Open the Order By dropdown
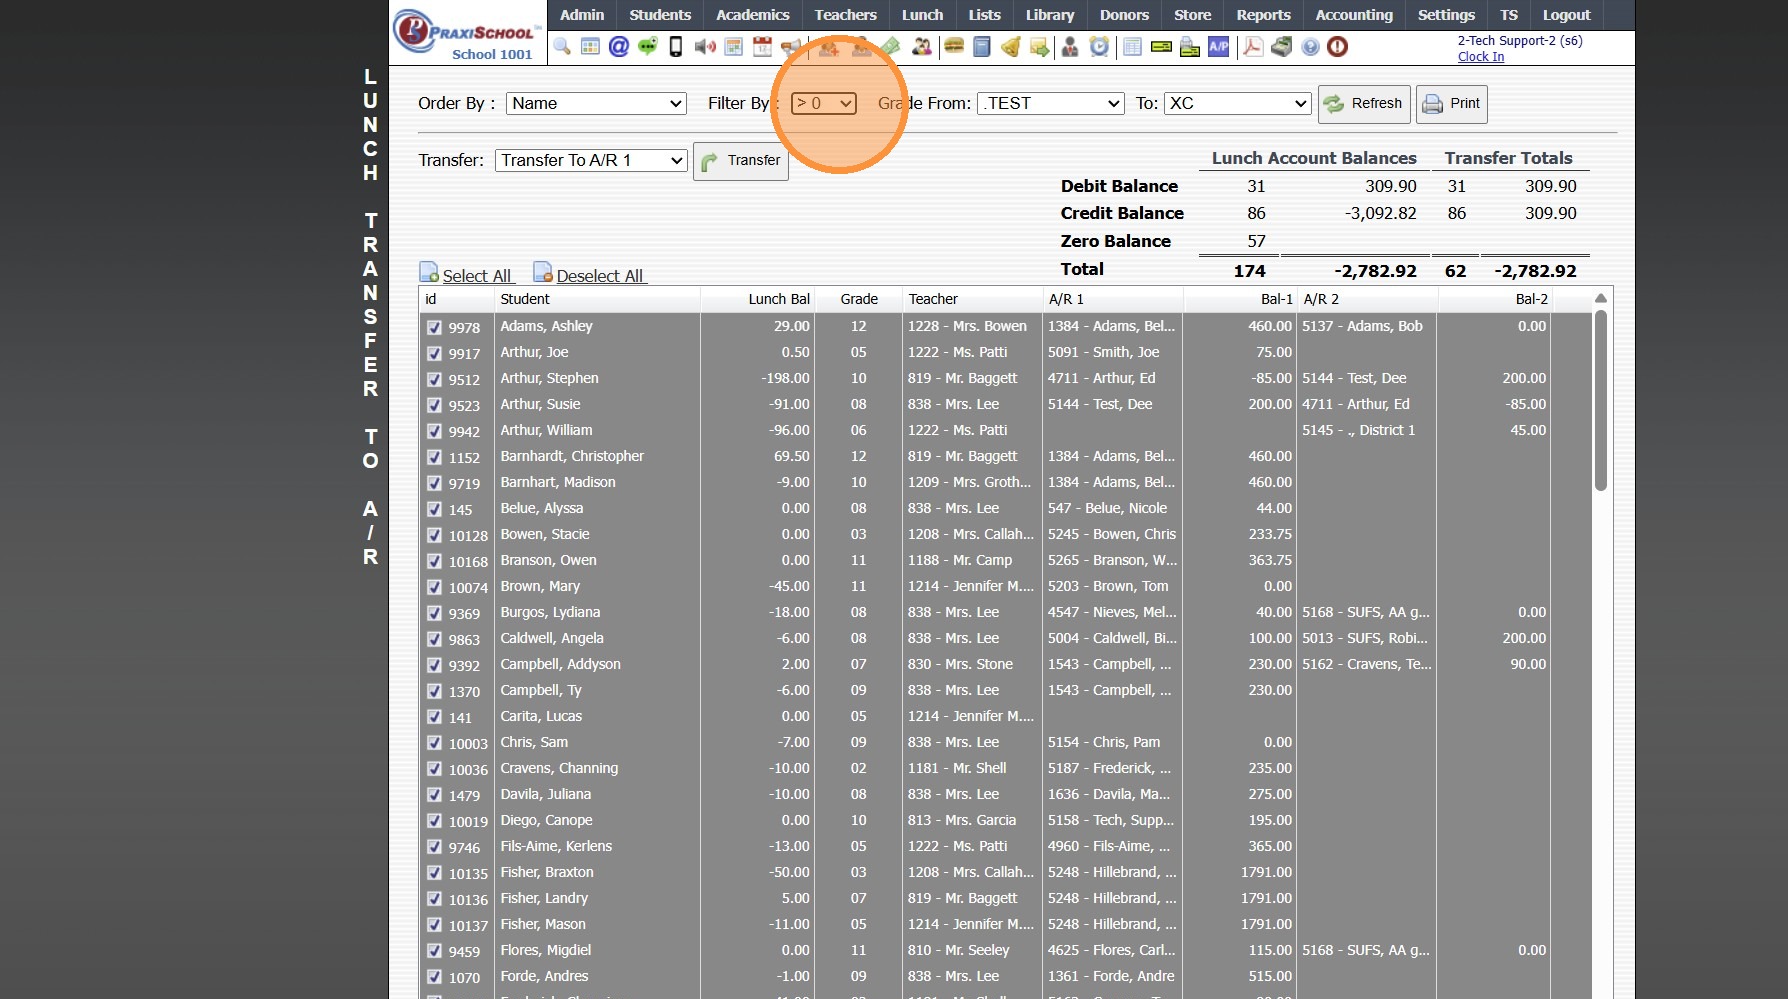The height and width of the screenshot is (999, 1788). tap(596, 103)
